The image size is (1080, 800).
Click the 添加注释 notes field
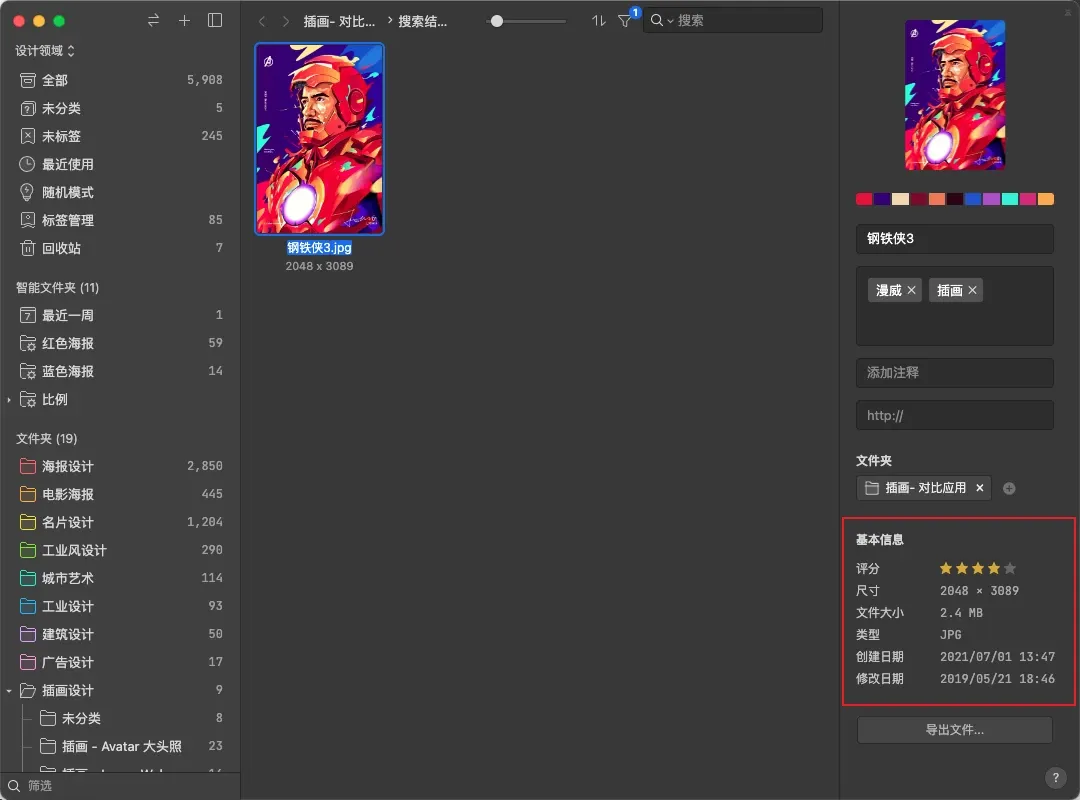point(955,373)
